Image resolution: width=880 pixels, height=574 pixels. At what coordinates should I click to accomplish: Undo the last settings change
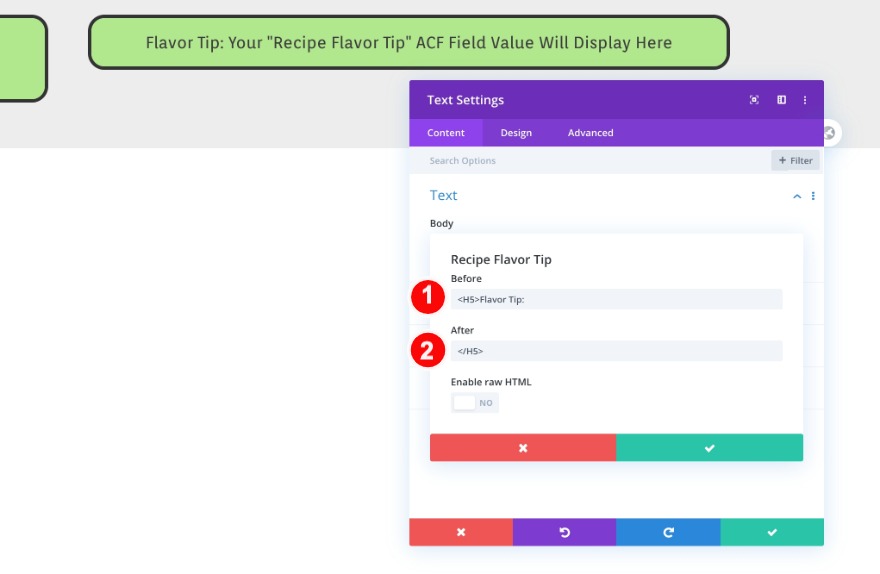(564, 532)
